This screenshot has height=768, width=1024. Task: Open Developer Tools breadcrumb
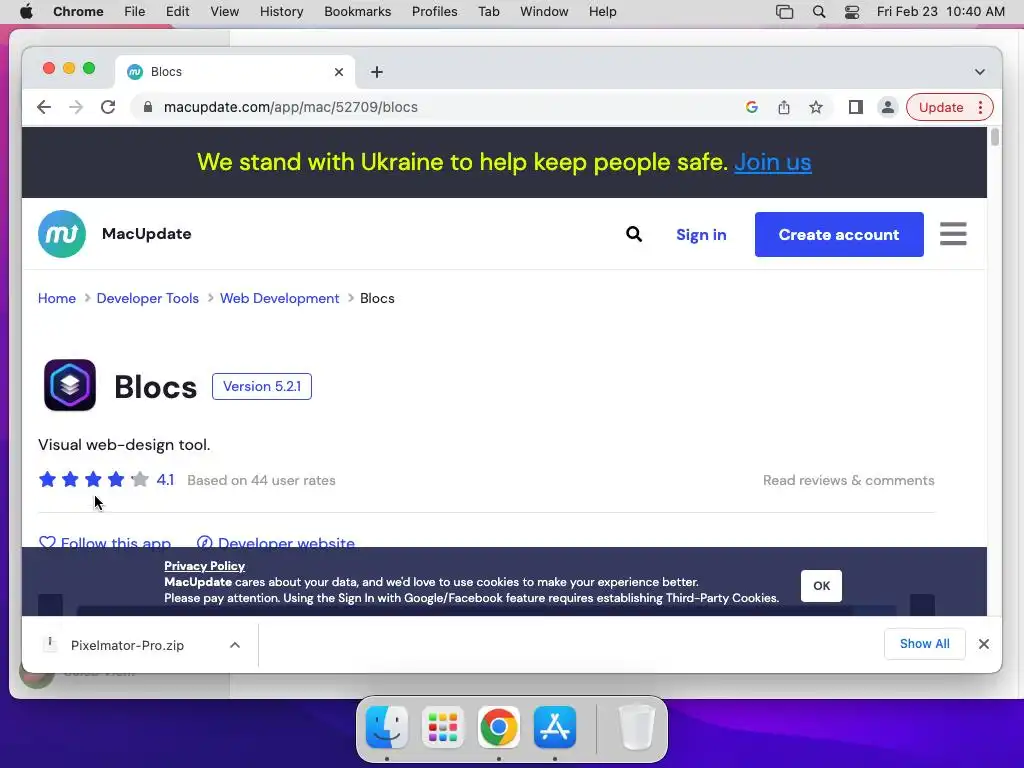(148, 298)
